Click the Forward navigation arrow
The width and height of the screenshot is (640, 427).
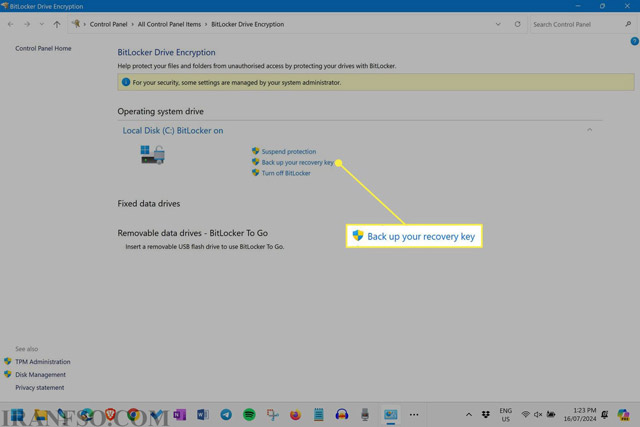click(27, 24)
